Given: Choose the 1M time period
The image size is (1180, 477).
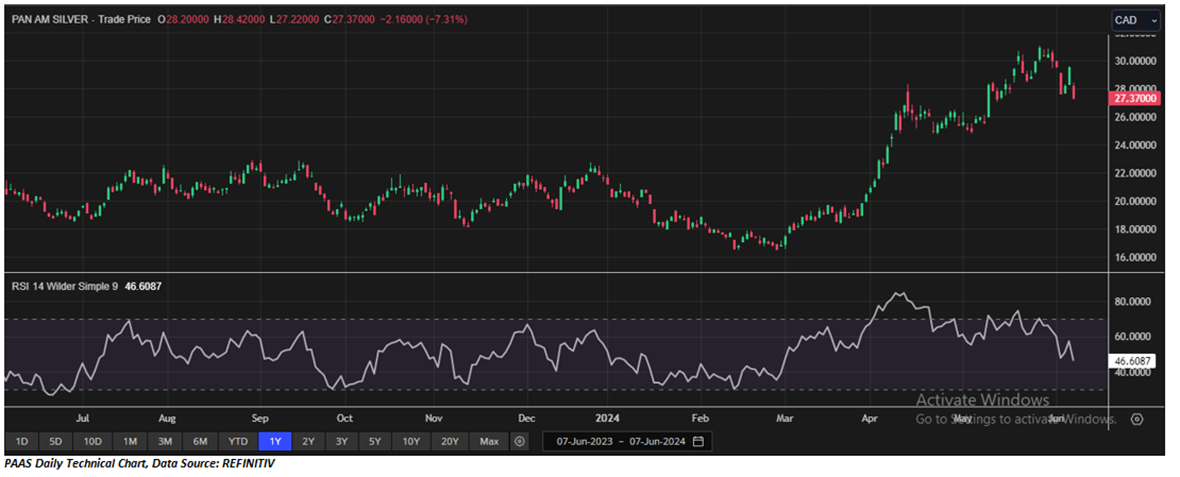Looking at the screenshot, I should (x=130, y=441).
